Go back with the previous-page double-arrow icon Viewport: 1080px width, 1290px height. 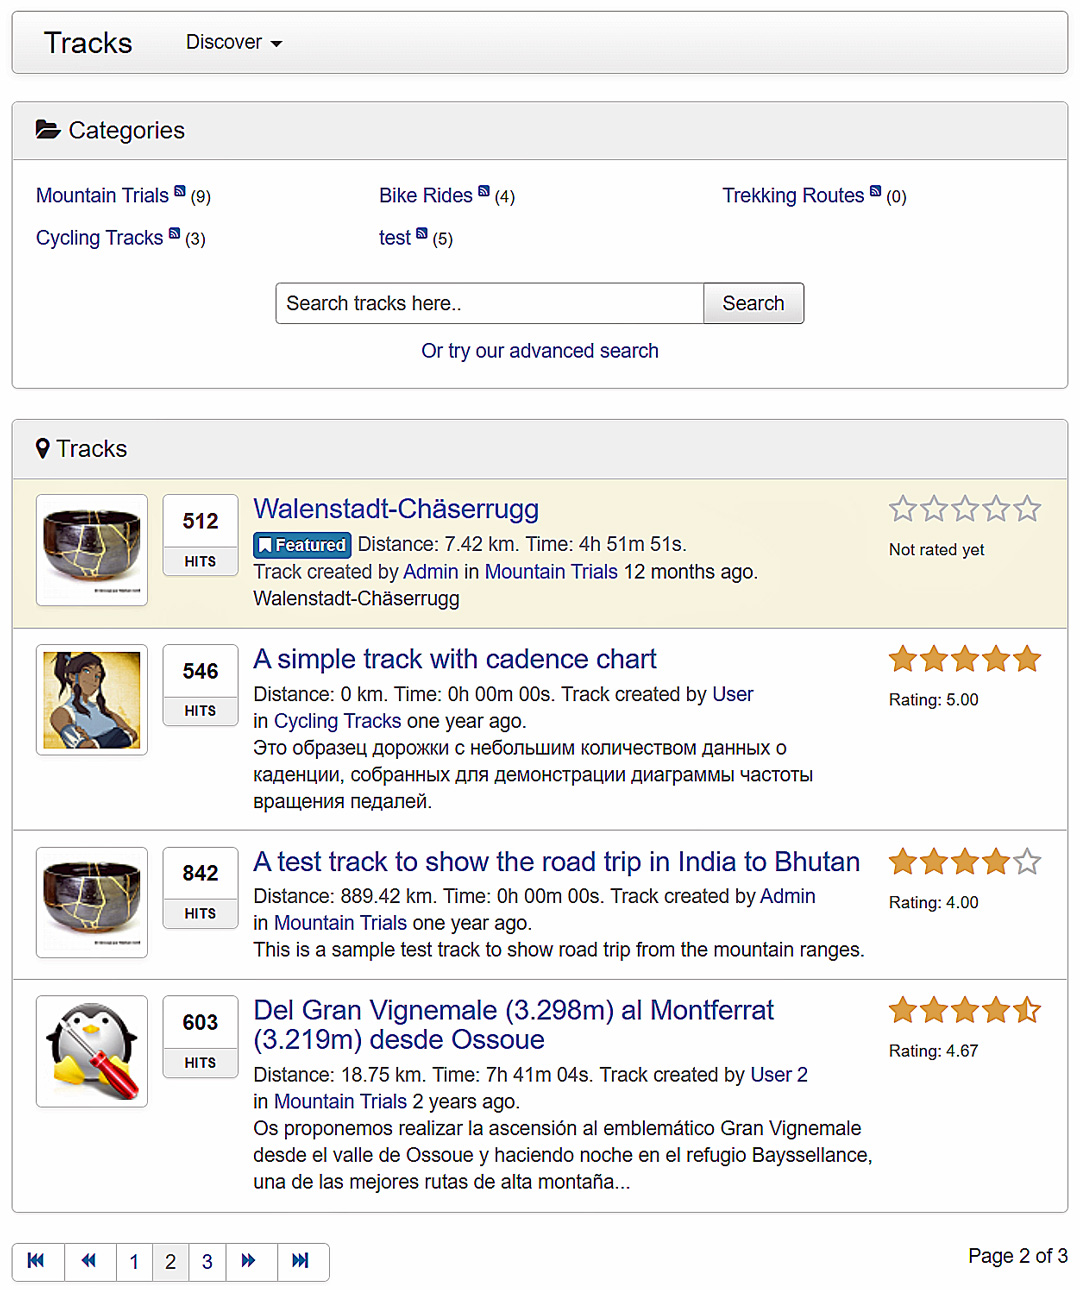coord(89,1262)
